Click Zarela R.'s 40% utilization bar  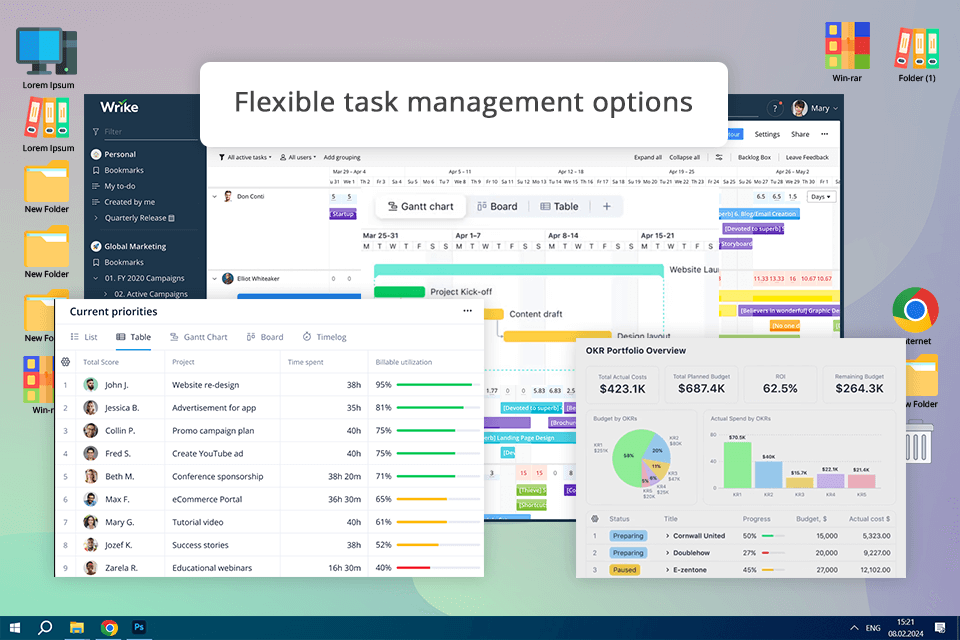438,568
